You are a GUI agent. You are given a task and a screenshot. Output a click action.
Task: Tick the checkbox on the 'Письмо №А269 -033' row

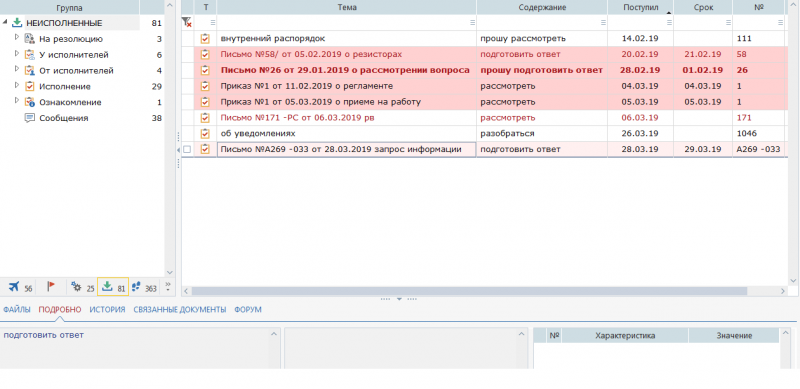pos(187,150)
